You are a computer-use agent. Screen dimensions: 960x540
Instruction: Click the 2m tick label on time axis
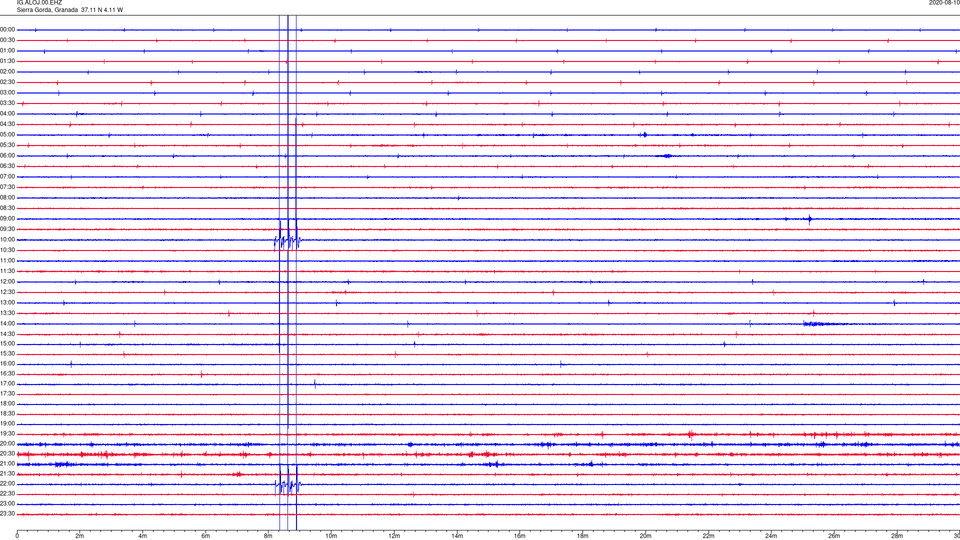[80, 536]
